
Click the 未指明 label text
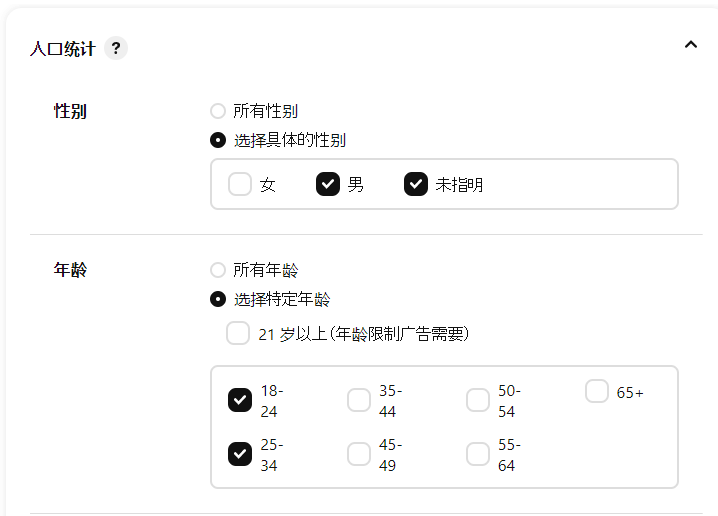(x=459, y=185)
